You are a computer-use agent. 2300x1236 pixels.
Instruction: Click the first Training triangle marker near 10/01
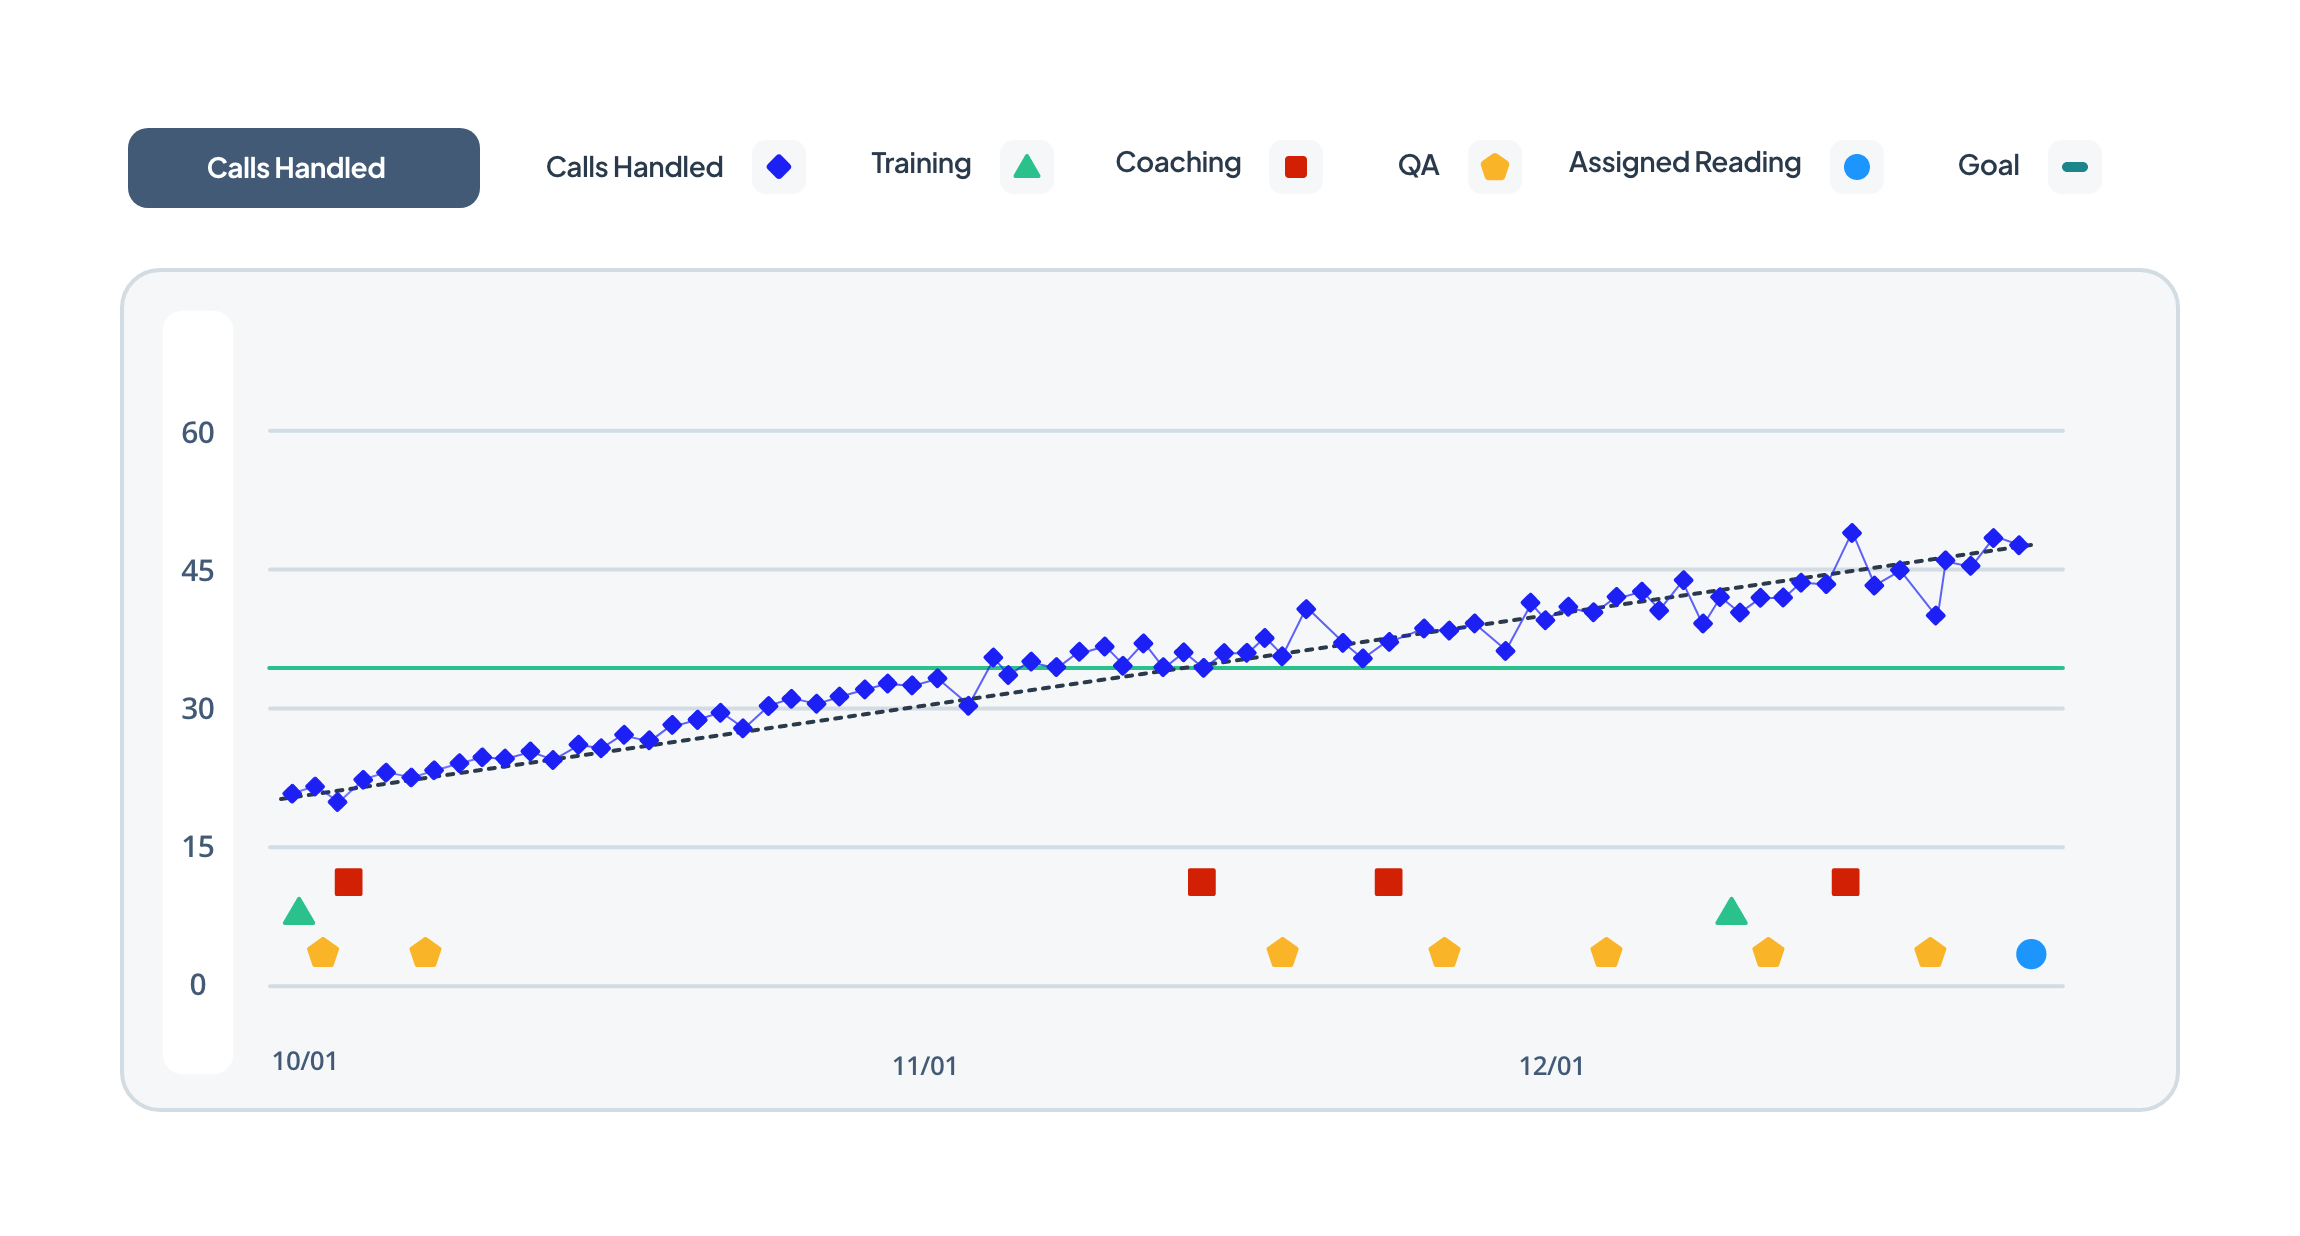point(299,912)
